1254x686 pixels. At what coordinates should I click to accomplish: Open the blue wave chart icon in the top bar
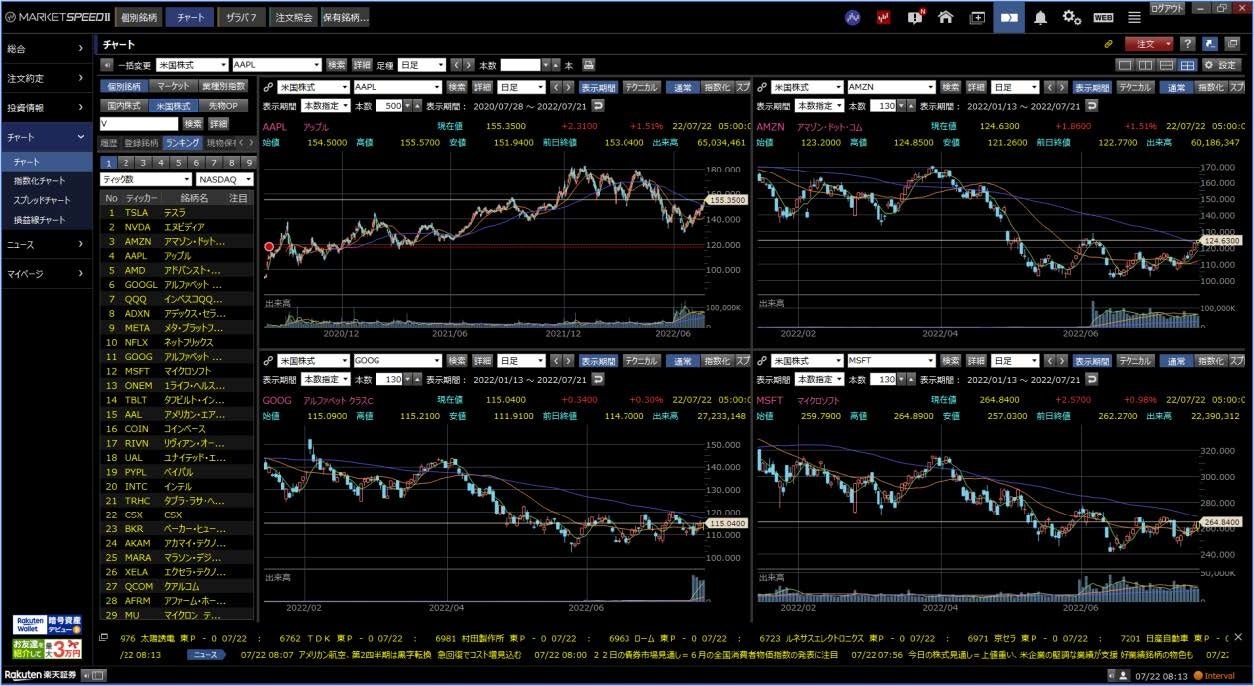[x=853, y=17]
